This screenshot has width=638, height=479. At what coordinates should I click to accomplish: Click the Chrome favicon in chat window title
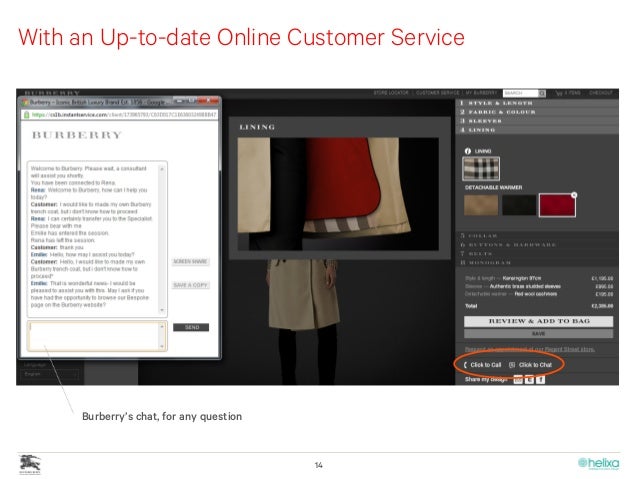25,102
